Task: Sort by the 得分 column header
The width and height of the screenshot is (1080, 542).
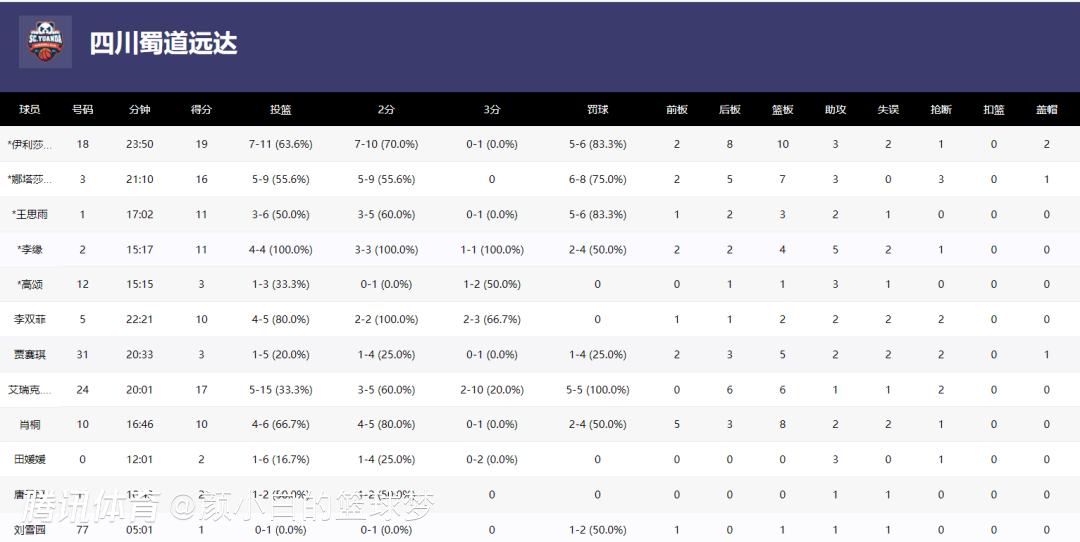Action: [201, 110]
